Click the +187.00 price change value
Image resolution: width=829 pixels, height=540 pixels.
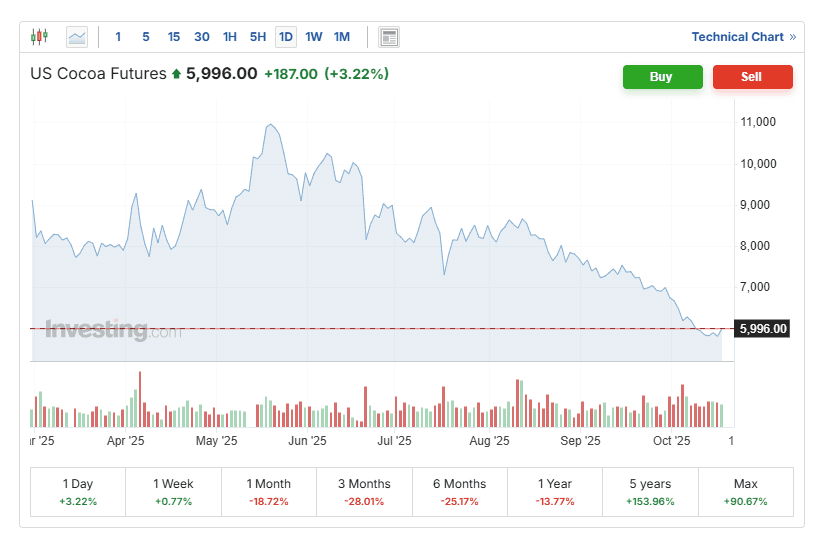coord(291,74)
